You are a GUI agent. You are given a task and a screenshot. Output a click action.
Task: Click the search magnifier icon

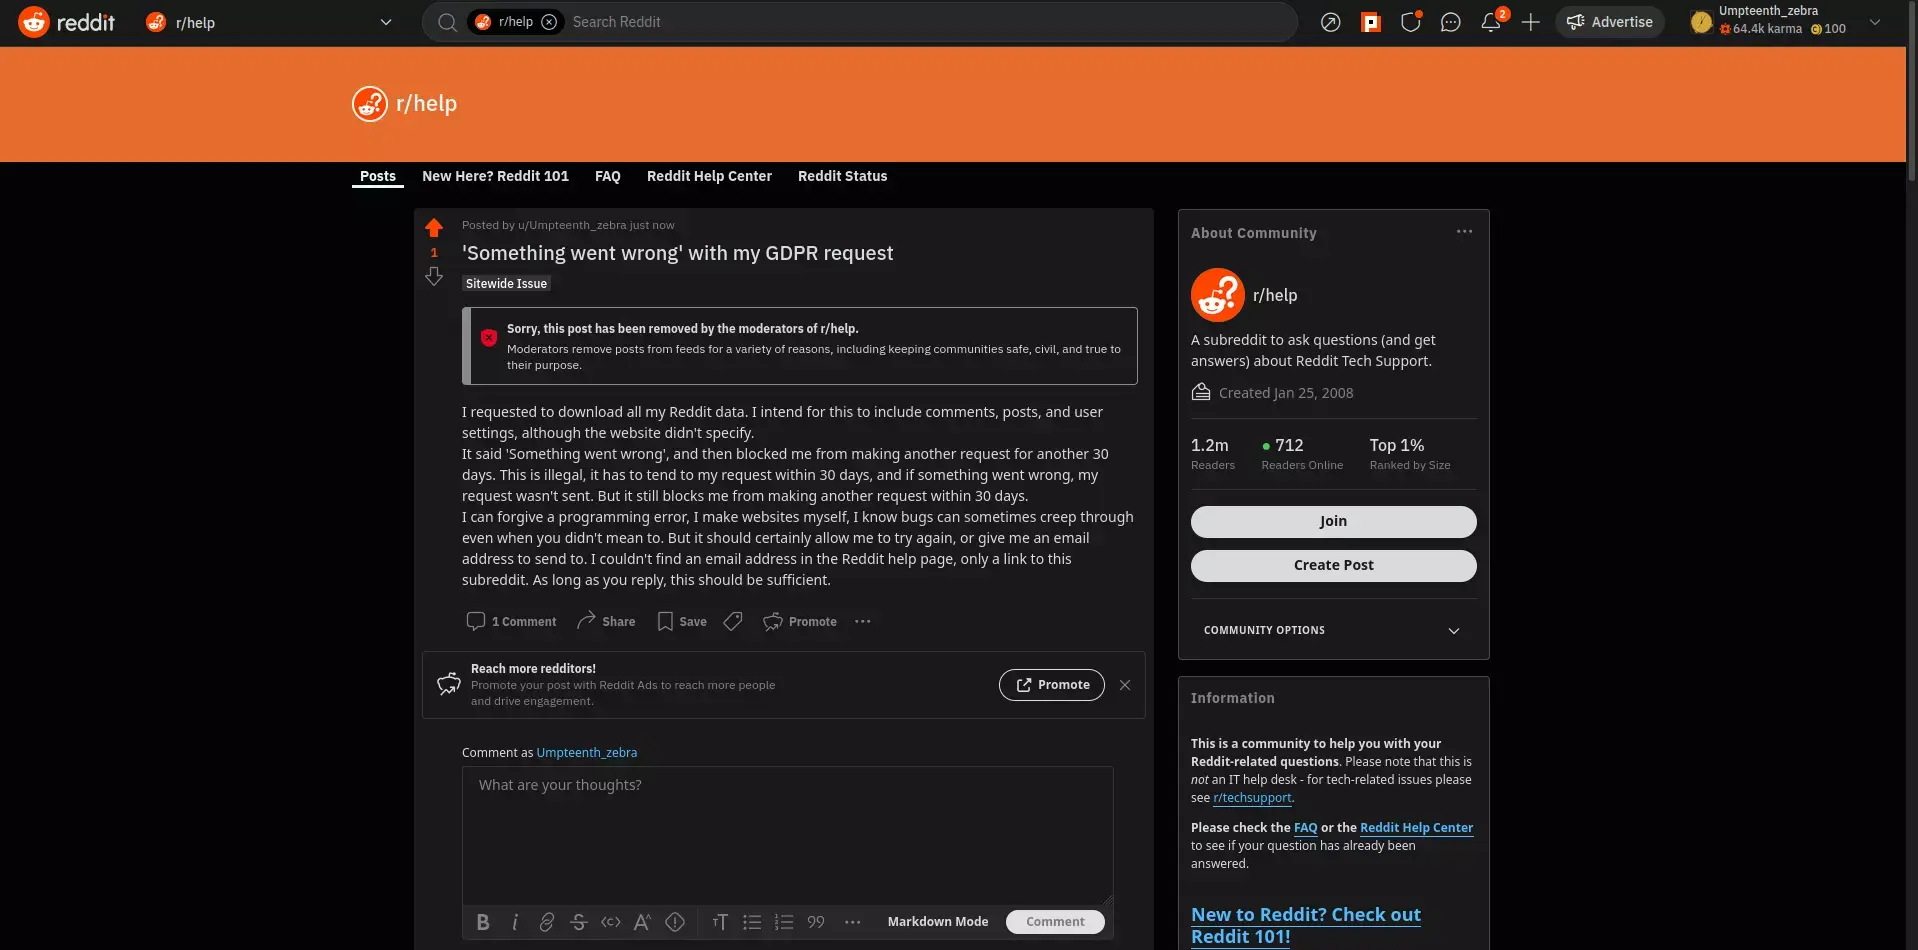447,22
